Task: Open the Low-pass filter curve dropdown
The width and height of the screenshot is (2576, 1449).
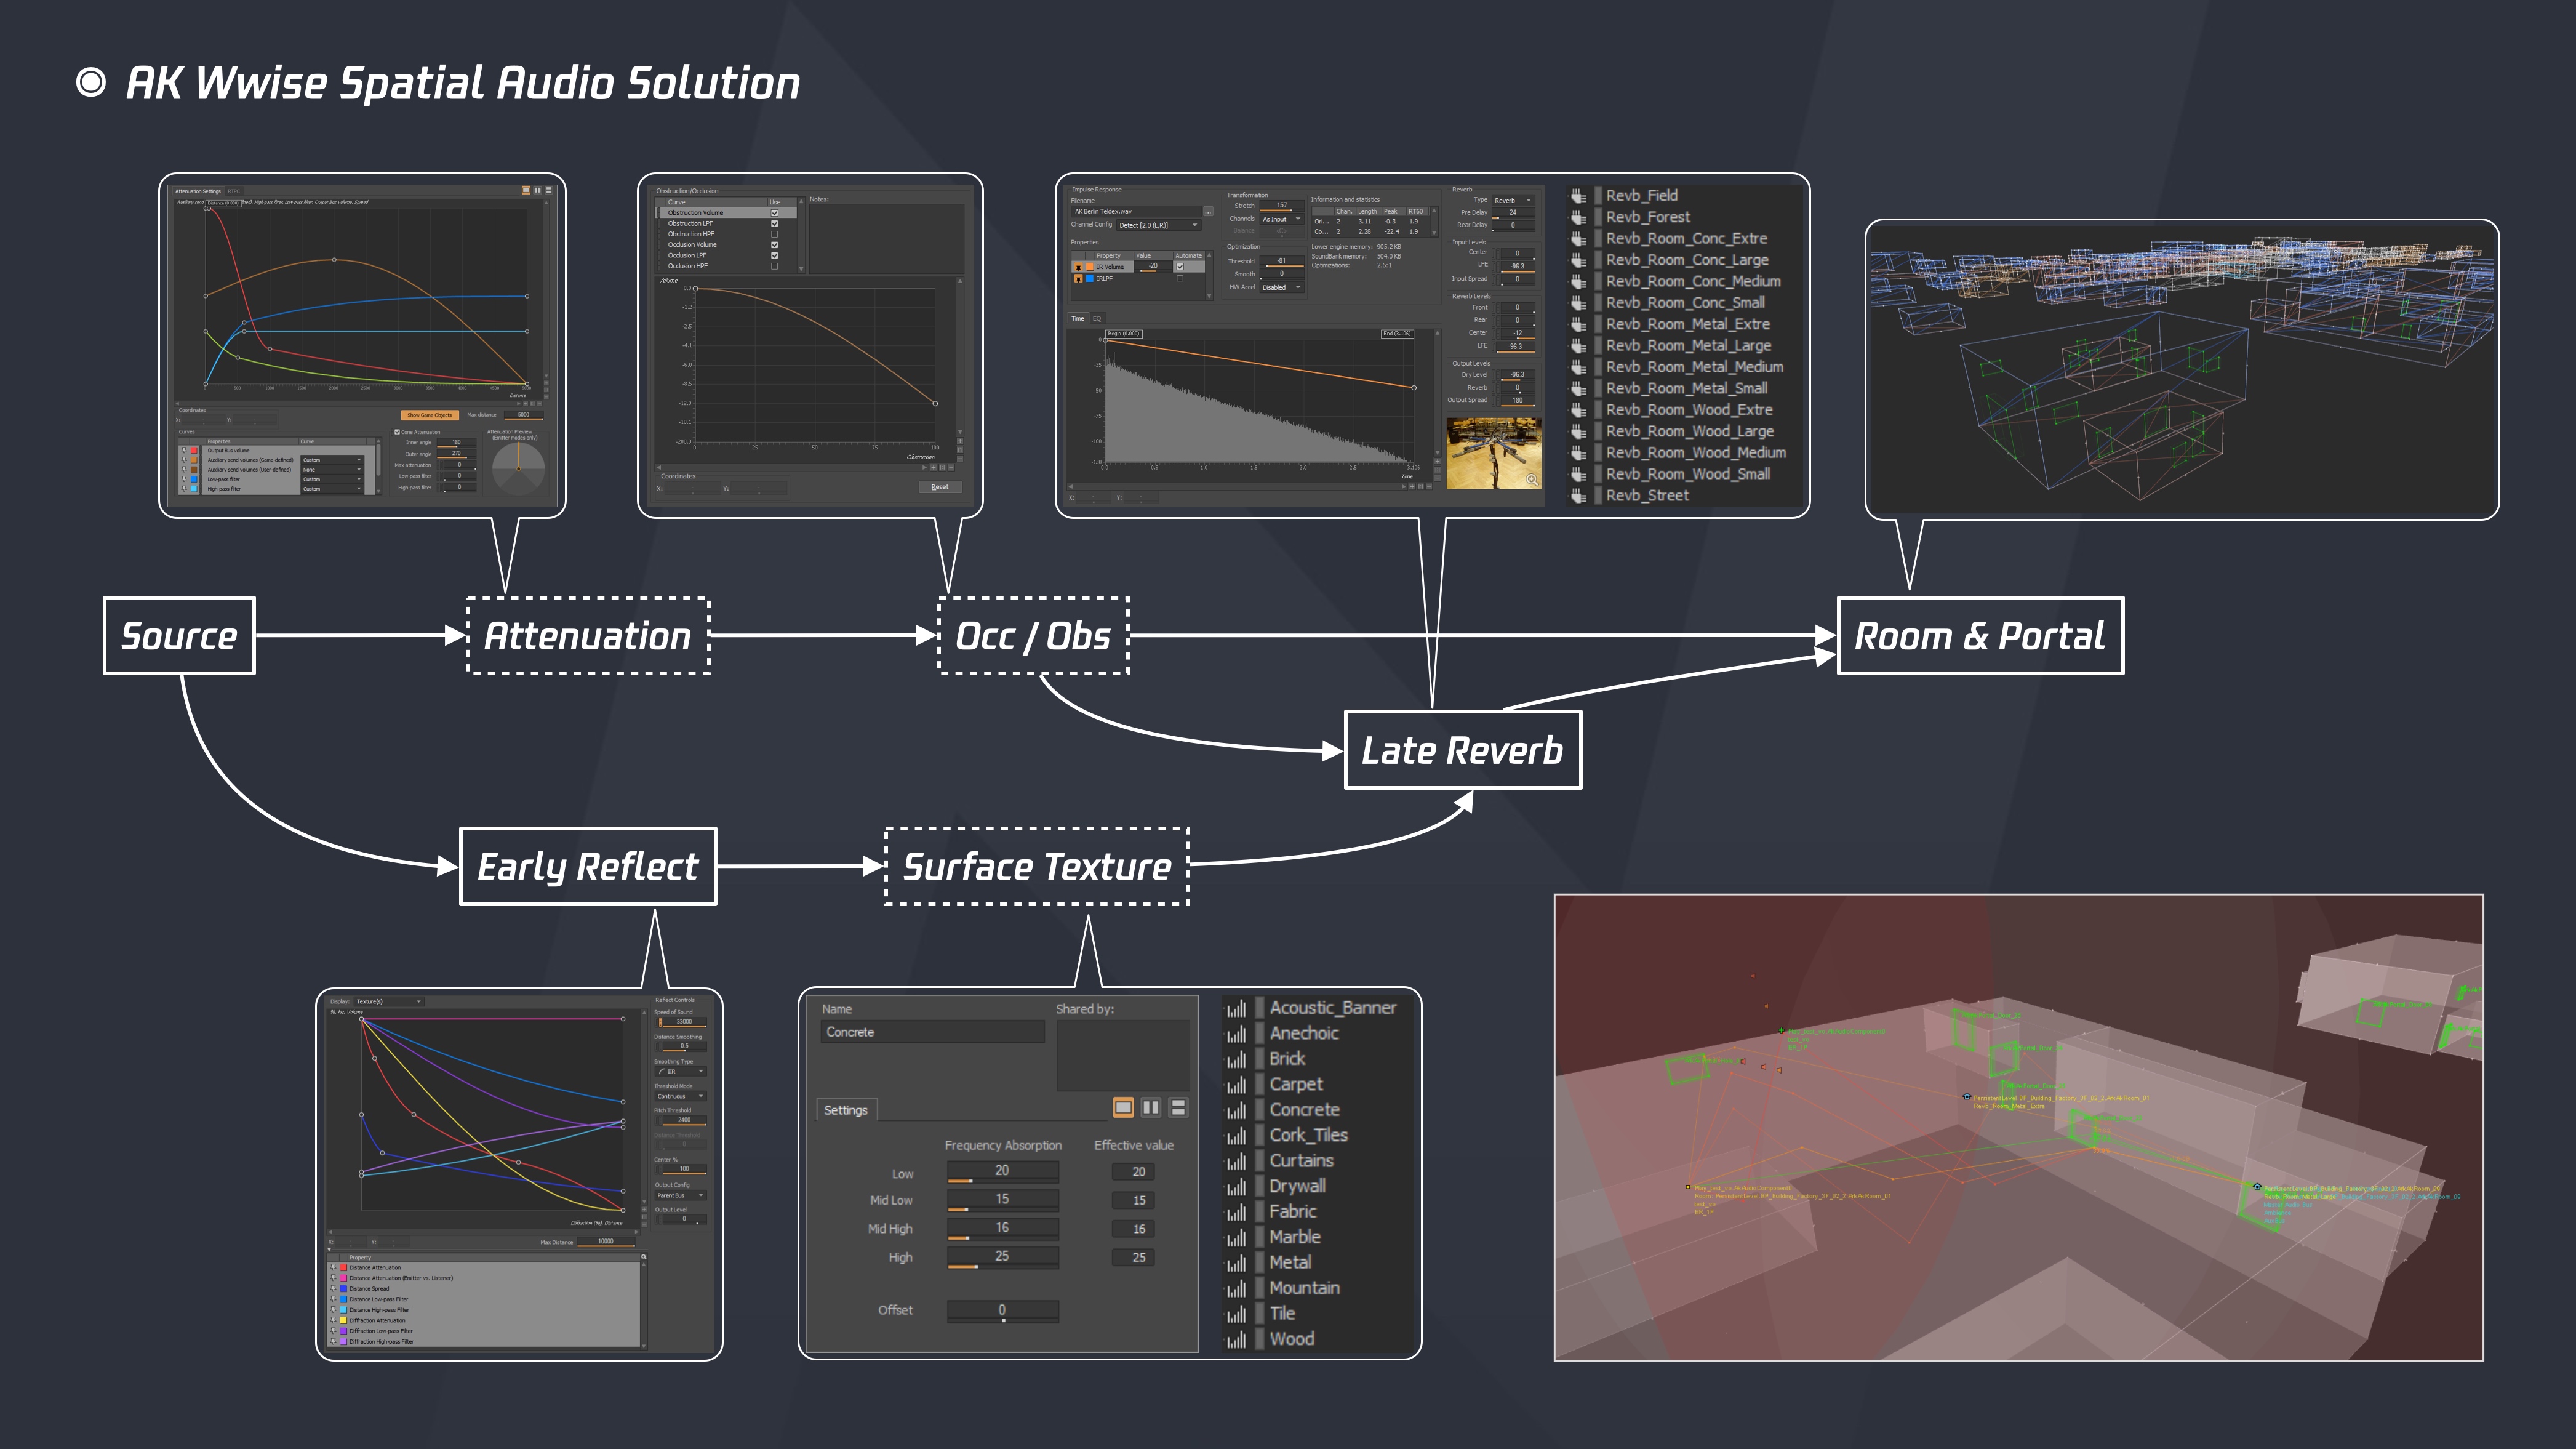Action: click(332, 479)
